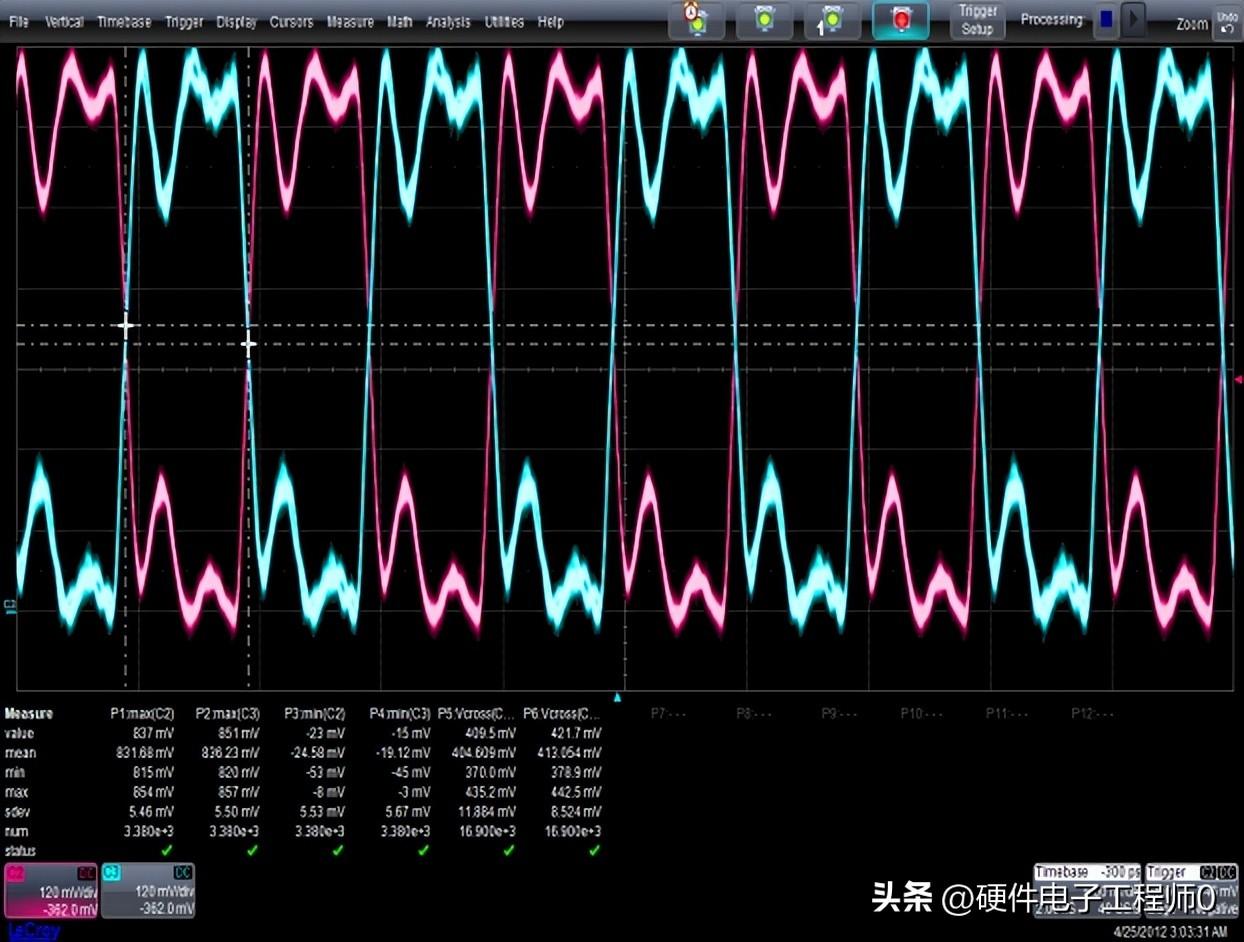Open the Help menu

pyautogui.click(x=550, y=22)
